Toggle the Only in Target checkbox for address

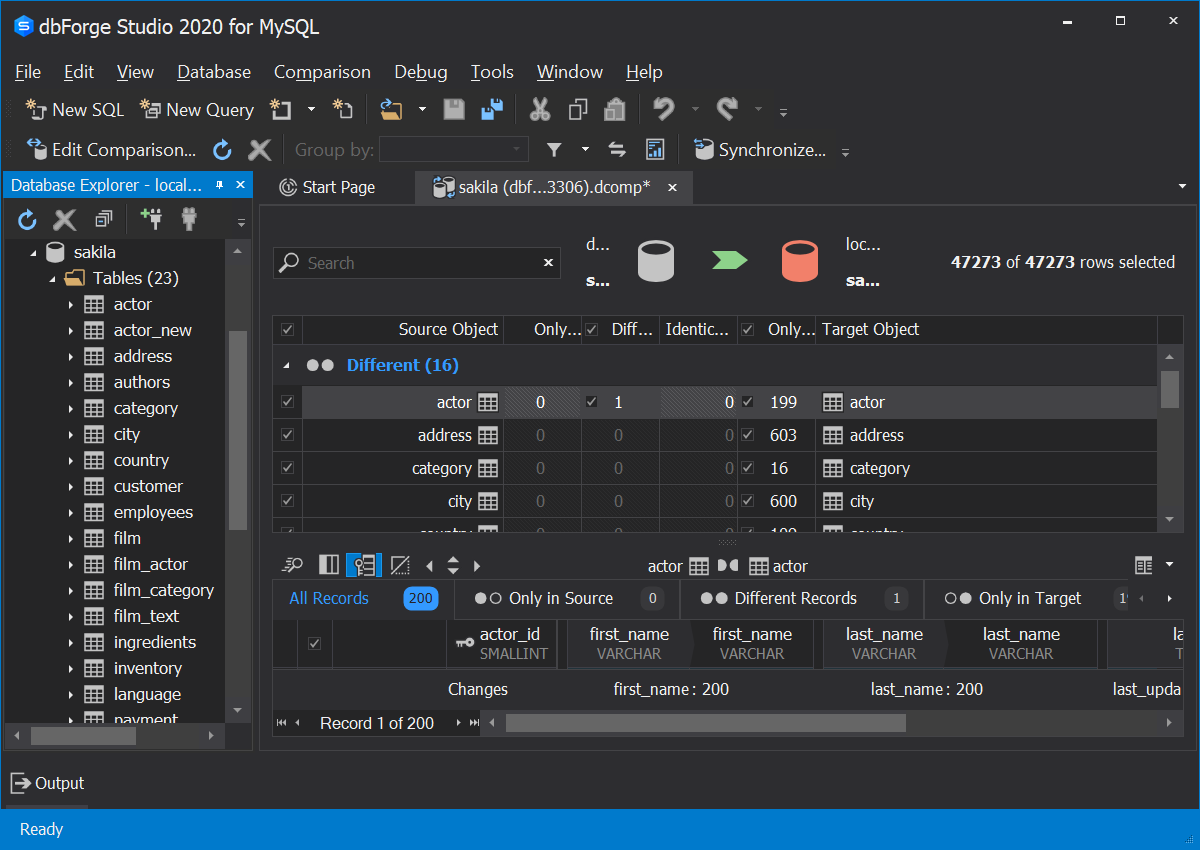(746, 435)
